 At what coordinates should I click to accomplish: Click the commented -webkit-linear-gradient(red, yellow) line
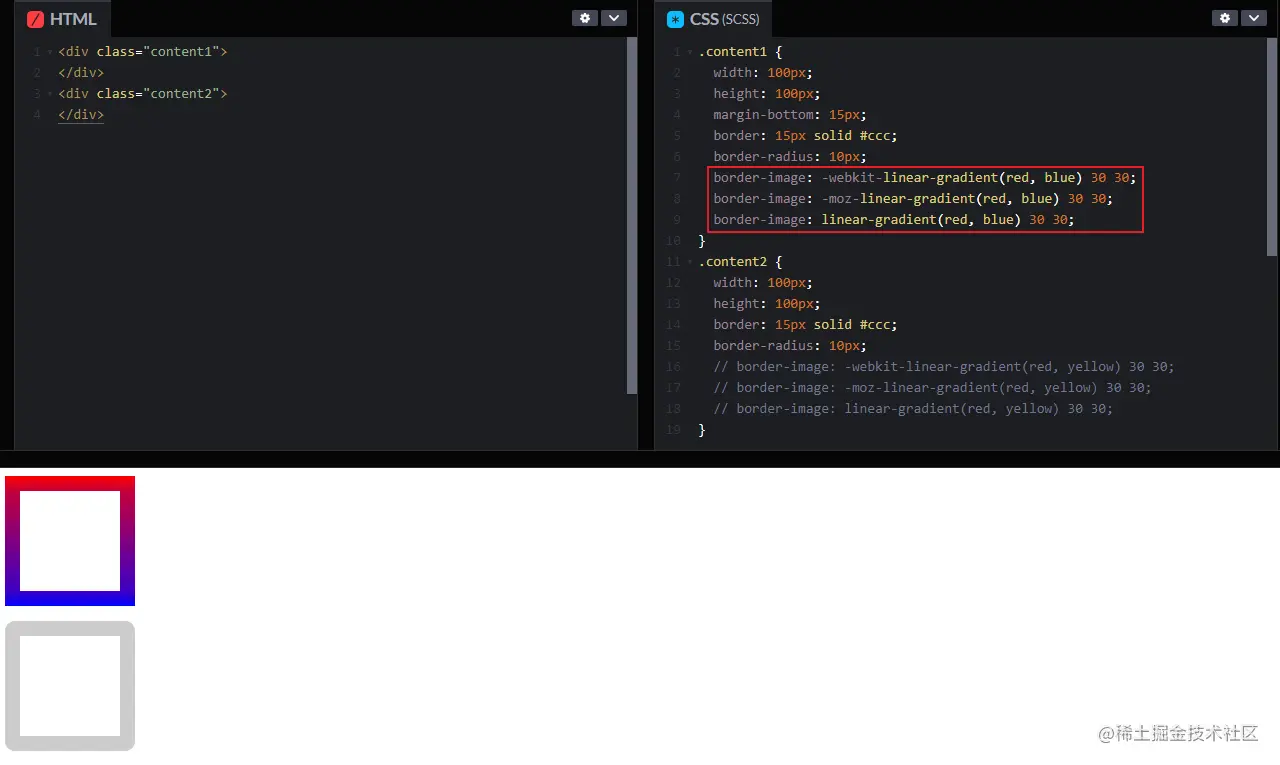pos(944,366)
